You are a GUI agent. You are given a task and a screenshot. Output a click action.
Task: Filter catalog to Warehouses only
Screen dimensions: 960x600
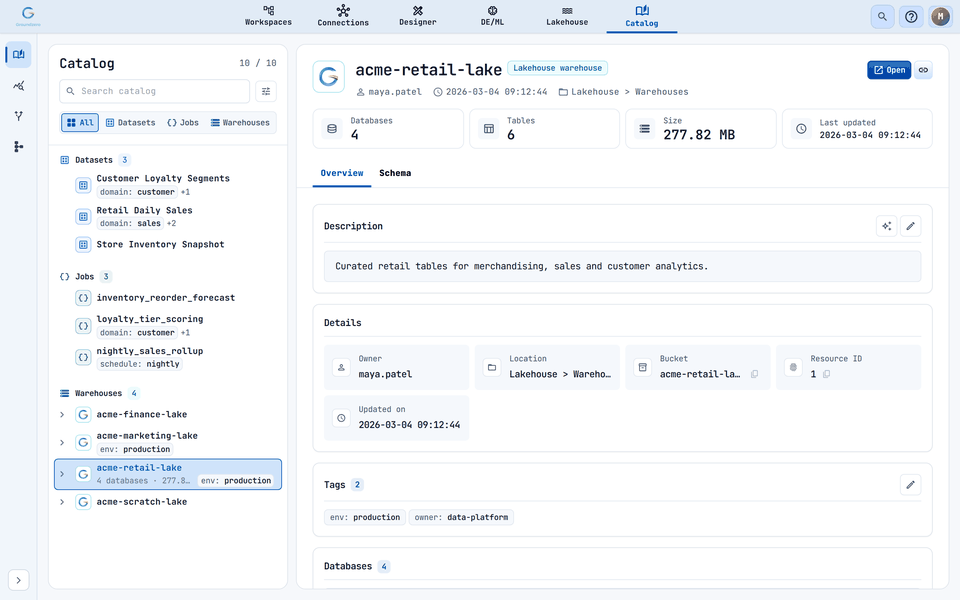tap(240, 122)
